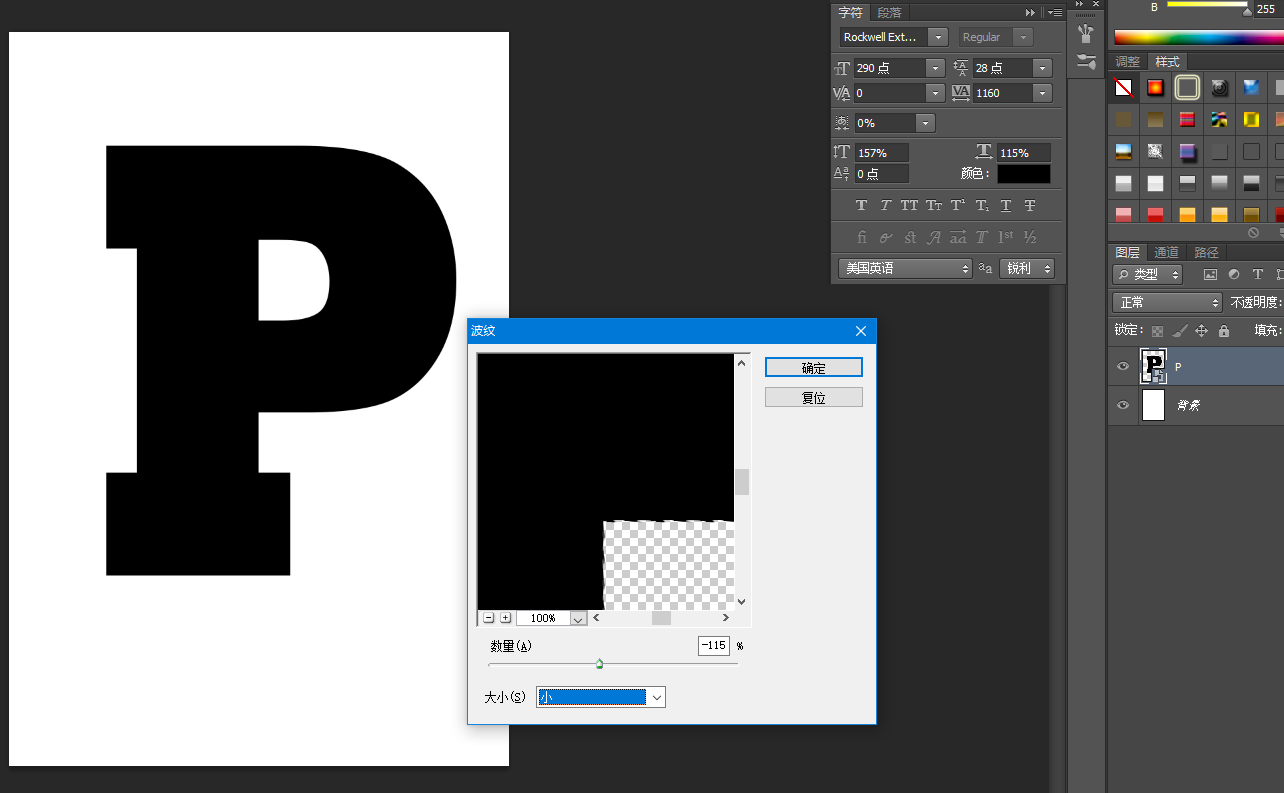Click the fractions (½) OpenType icon
Viewport: 1284px width, 793px height.
[1029, 237]
